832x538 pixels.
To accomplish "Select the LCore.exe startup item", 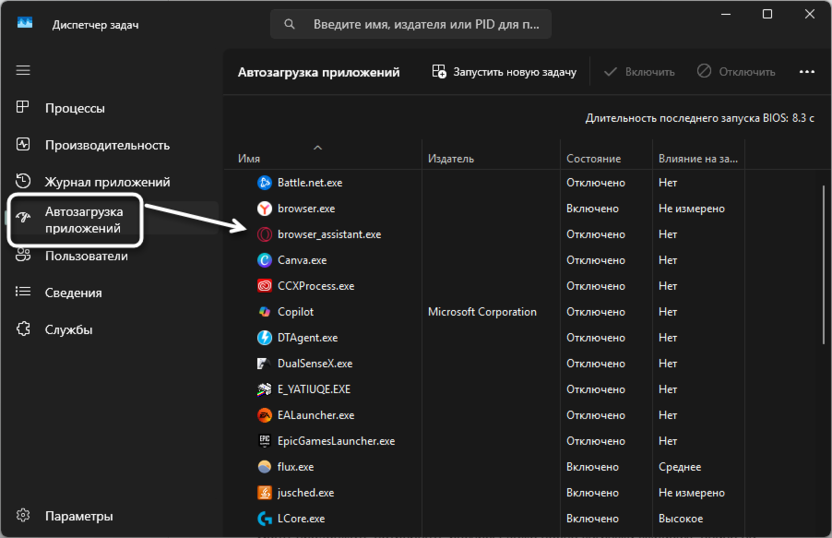I will coord(301,519).
